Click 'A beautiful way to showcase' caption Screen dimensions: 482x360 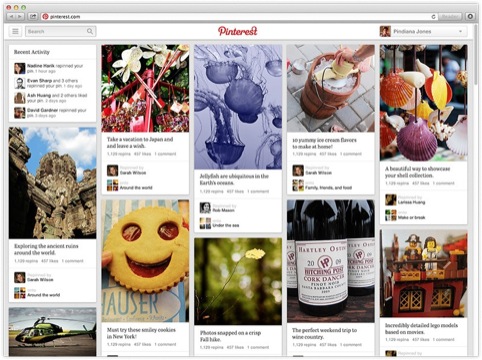(x=418, y=172)
